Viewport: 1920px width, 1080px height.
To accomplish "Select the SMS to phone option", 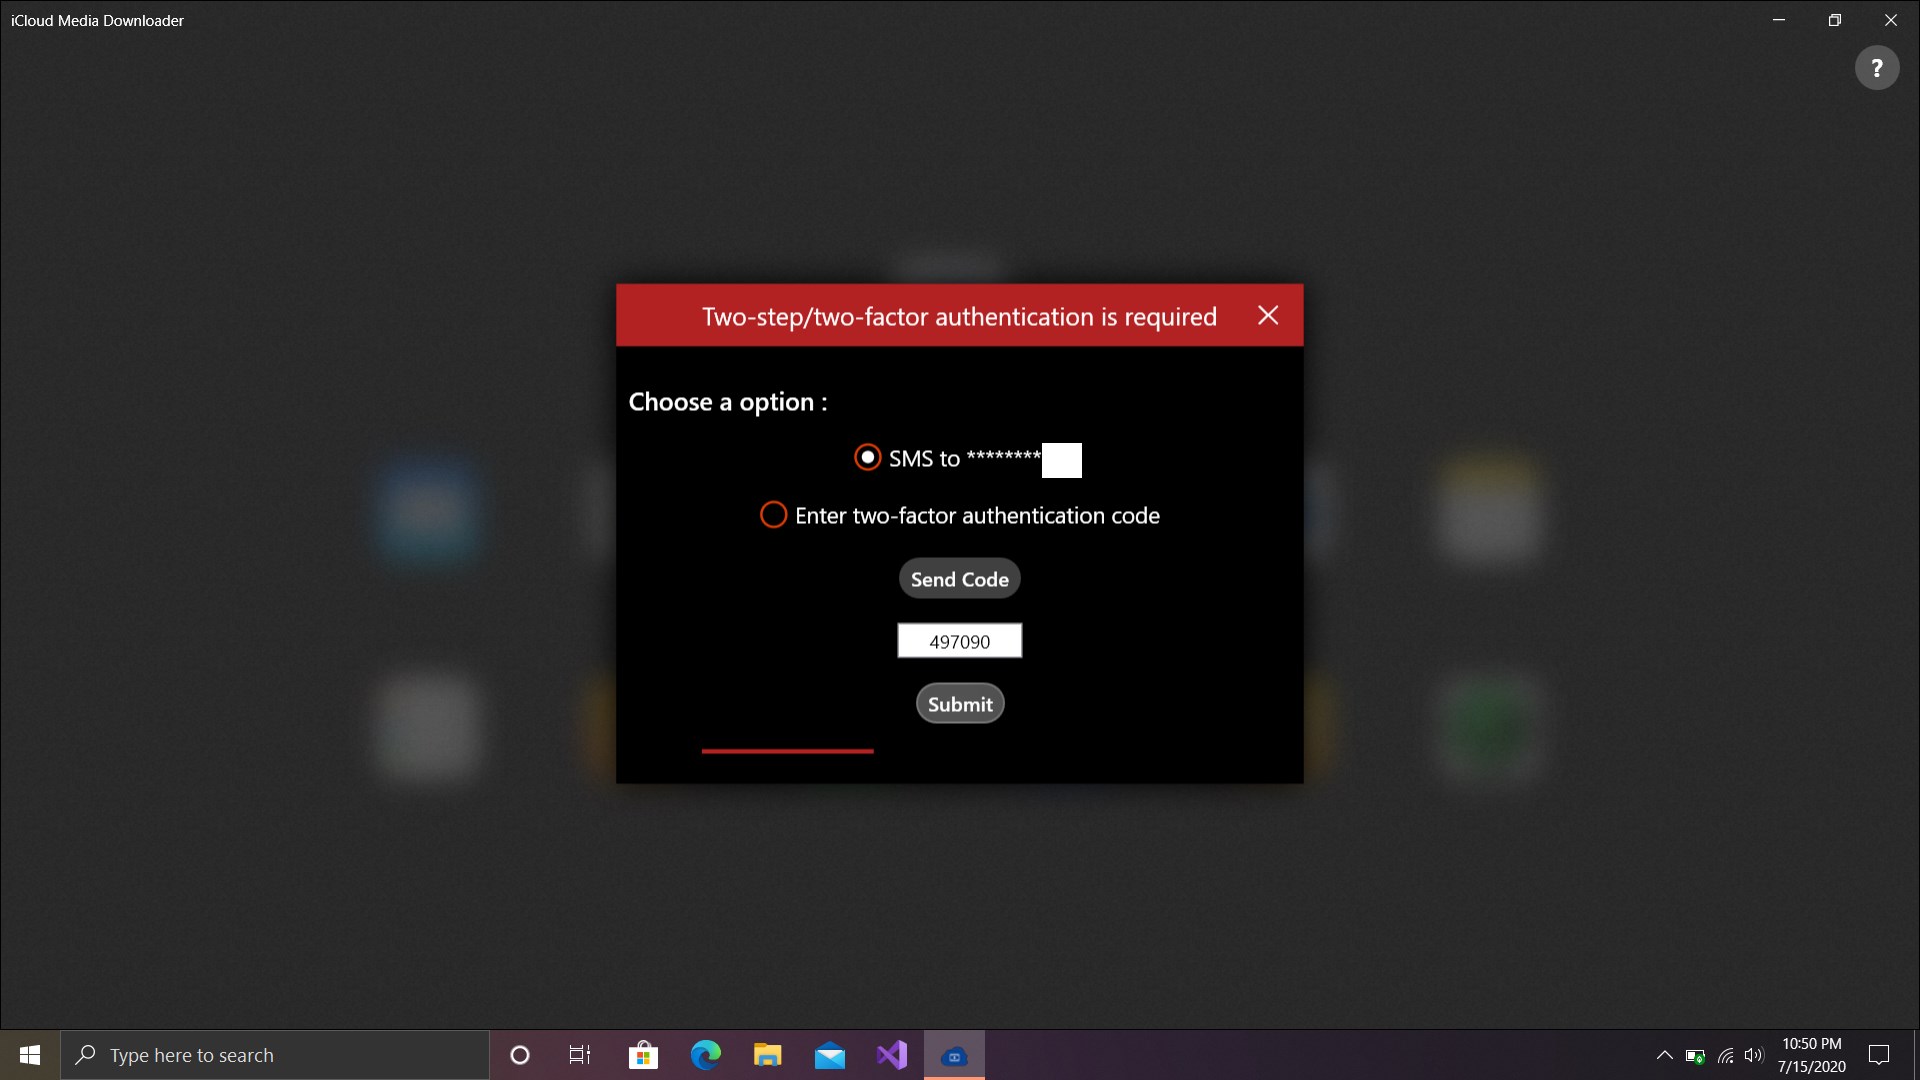I will pyautogui.click(x=867, y=458).
